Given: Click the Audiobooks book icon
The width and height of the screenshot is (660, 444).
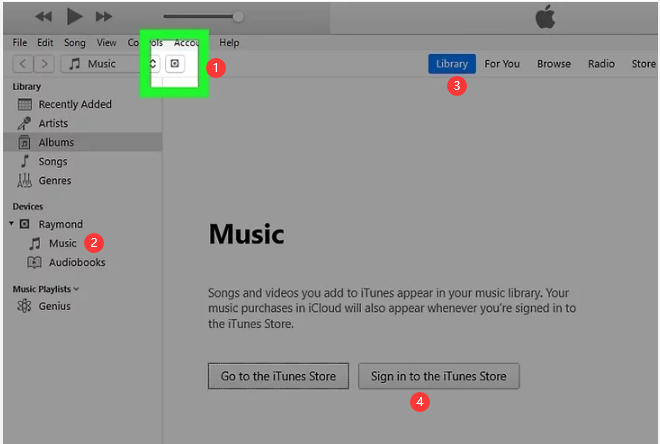Looking at the screenshot, I should pyautogui.click(x=34, y=262).
